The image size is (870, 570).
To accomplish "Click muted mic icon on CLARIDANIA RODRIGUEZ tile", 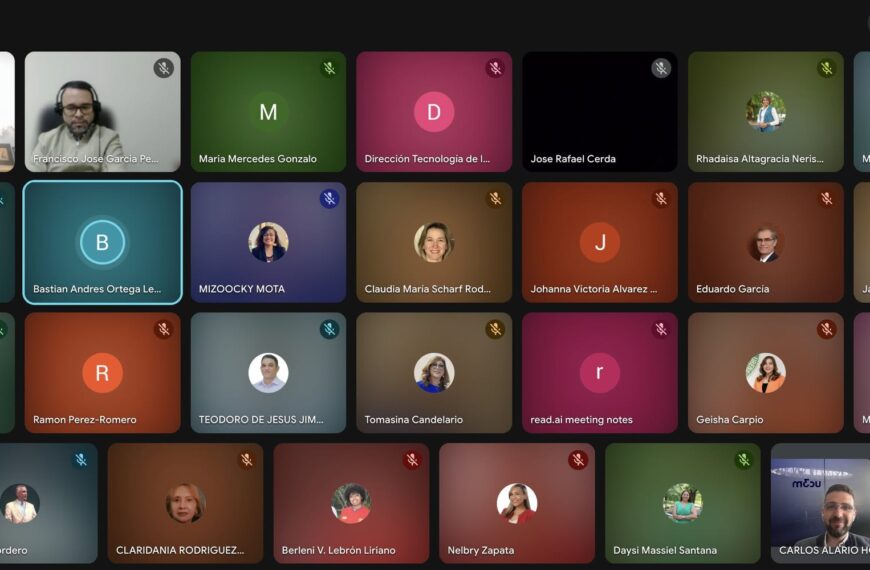I will (246, 460).
